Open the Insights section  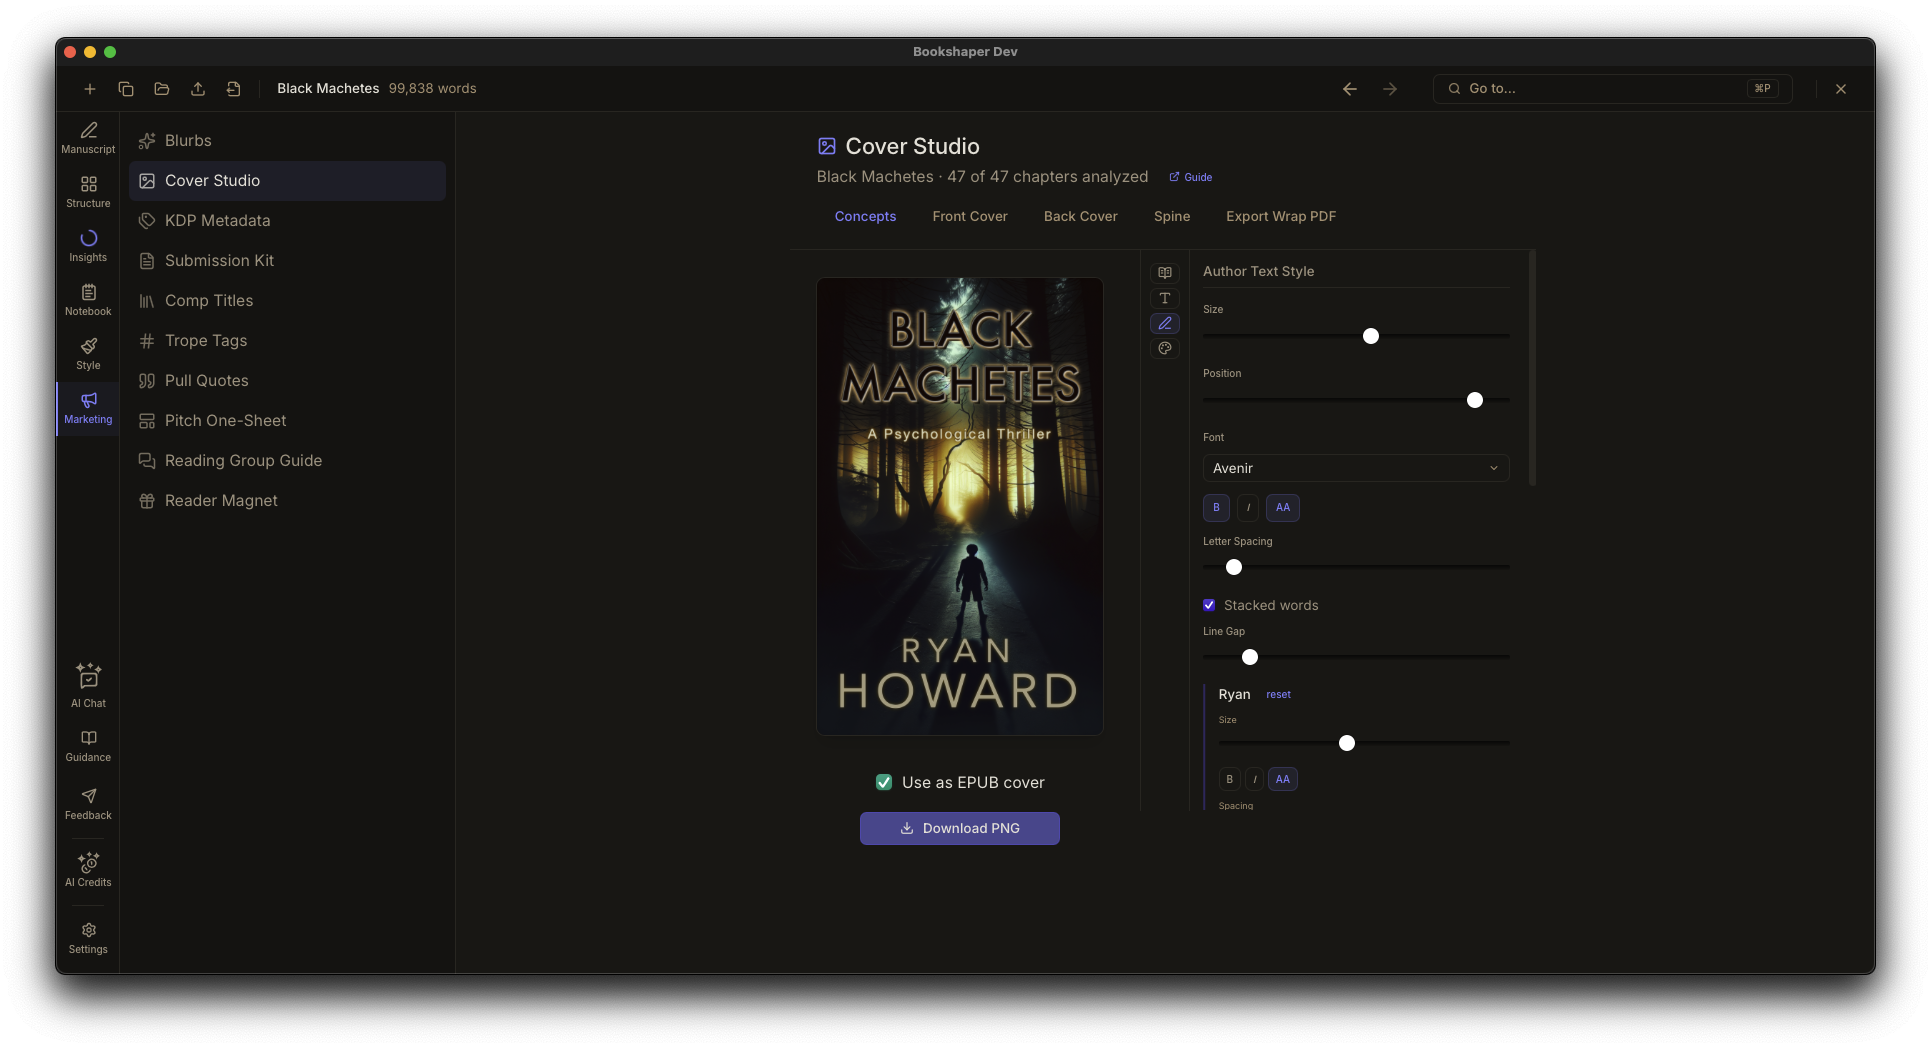pyautogui.click(x=88, y=246)
